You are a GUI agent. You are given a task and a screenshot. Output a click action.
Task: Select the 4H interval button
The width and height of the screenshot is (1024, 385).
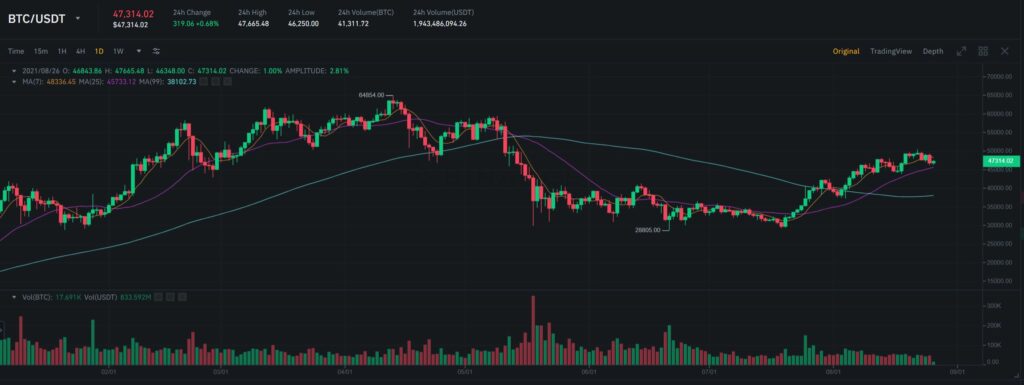pos(80,51)
